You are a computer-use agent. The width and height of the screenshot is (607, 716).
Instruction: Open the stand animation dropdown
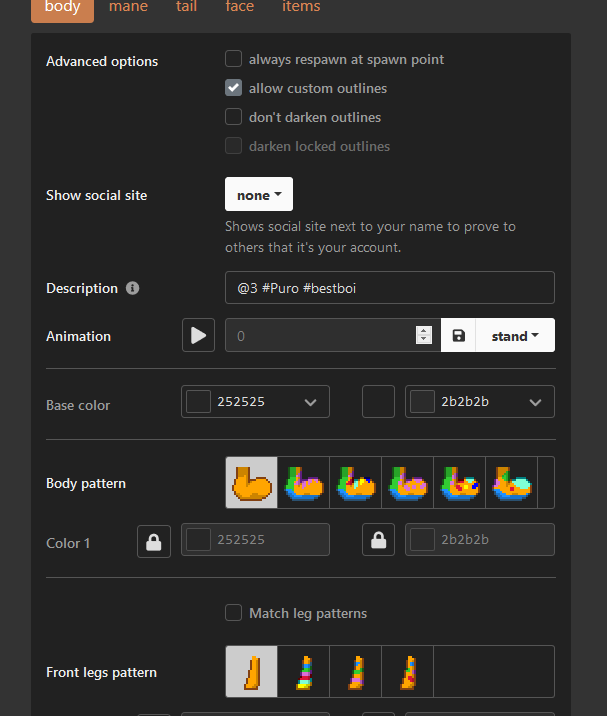(515, 336)
